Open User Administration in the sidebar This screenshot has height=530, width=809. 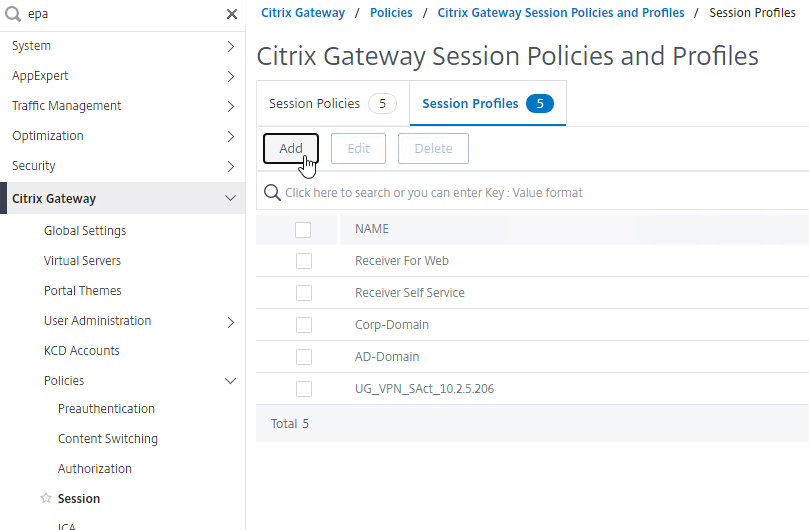98,320
